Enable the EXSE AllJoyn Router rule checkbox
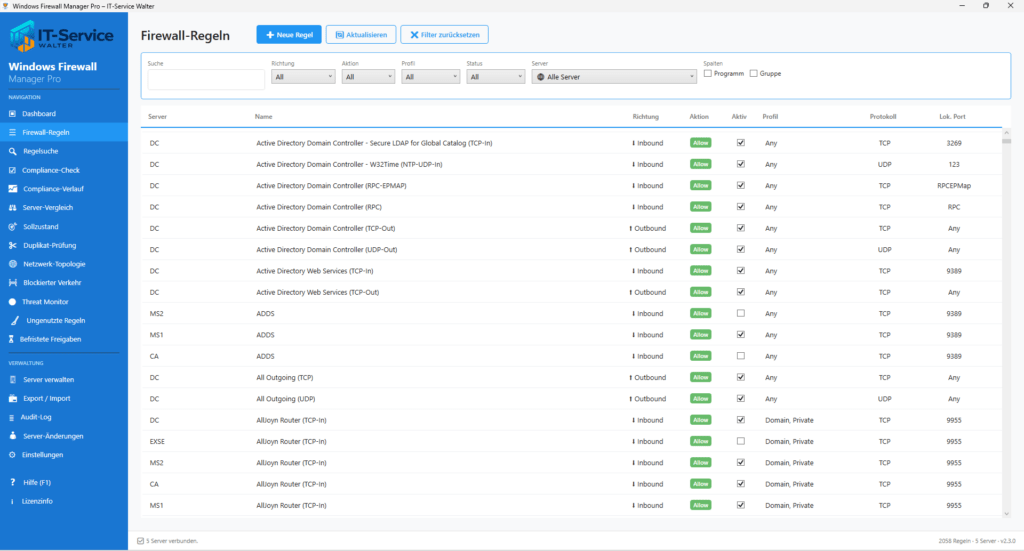Image resolution: width=1024 pixels, height=551 pixels. (741, 441)
